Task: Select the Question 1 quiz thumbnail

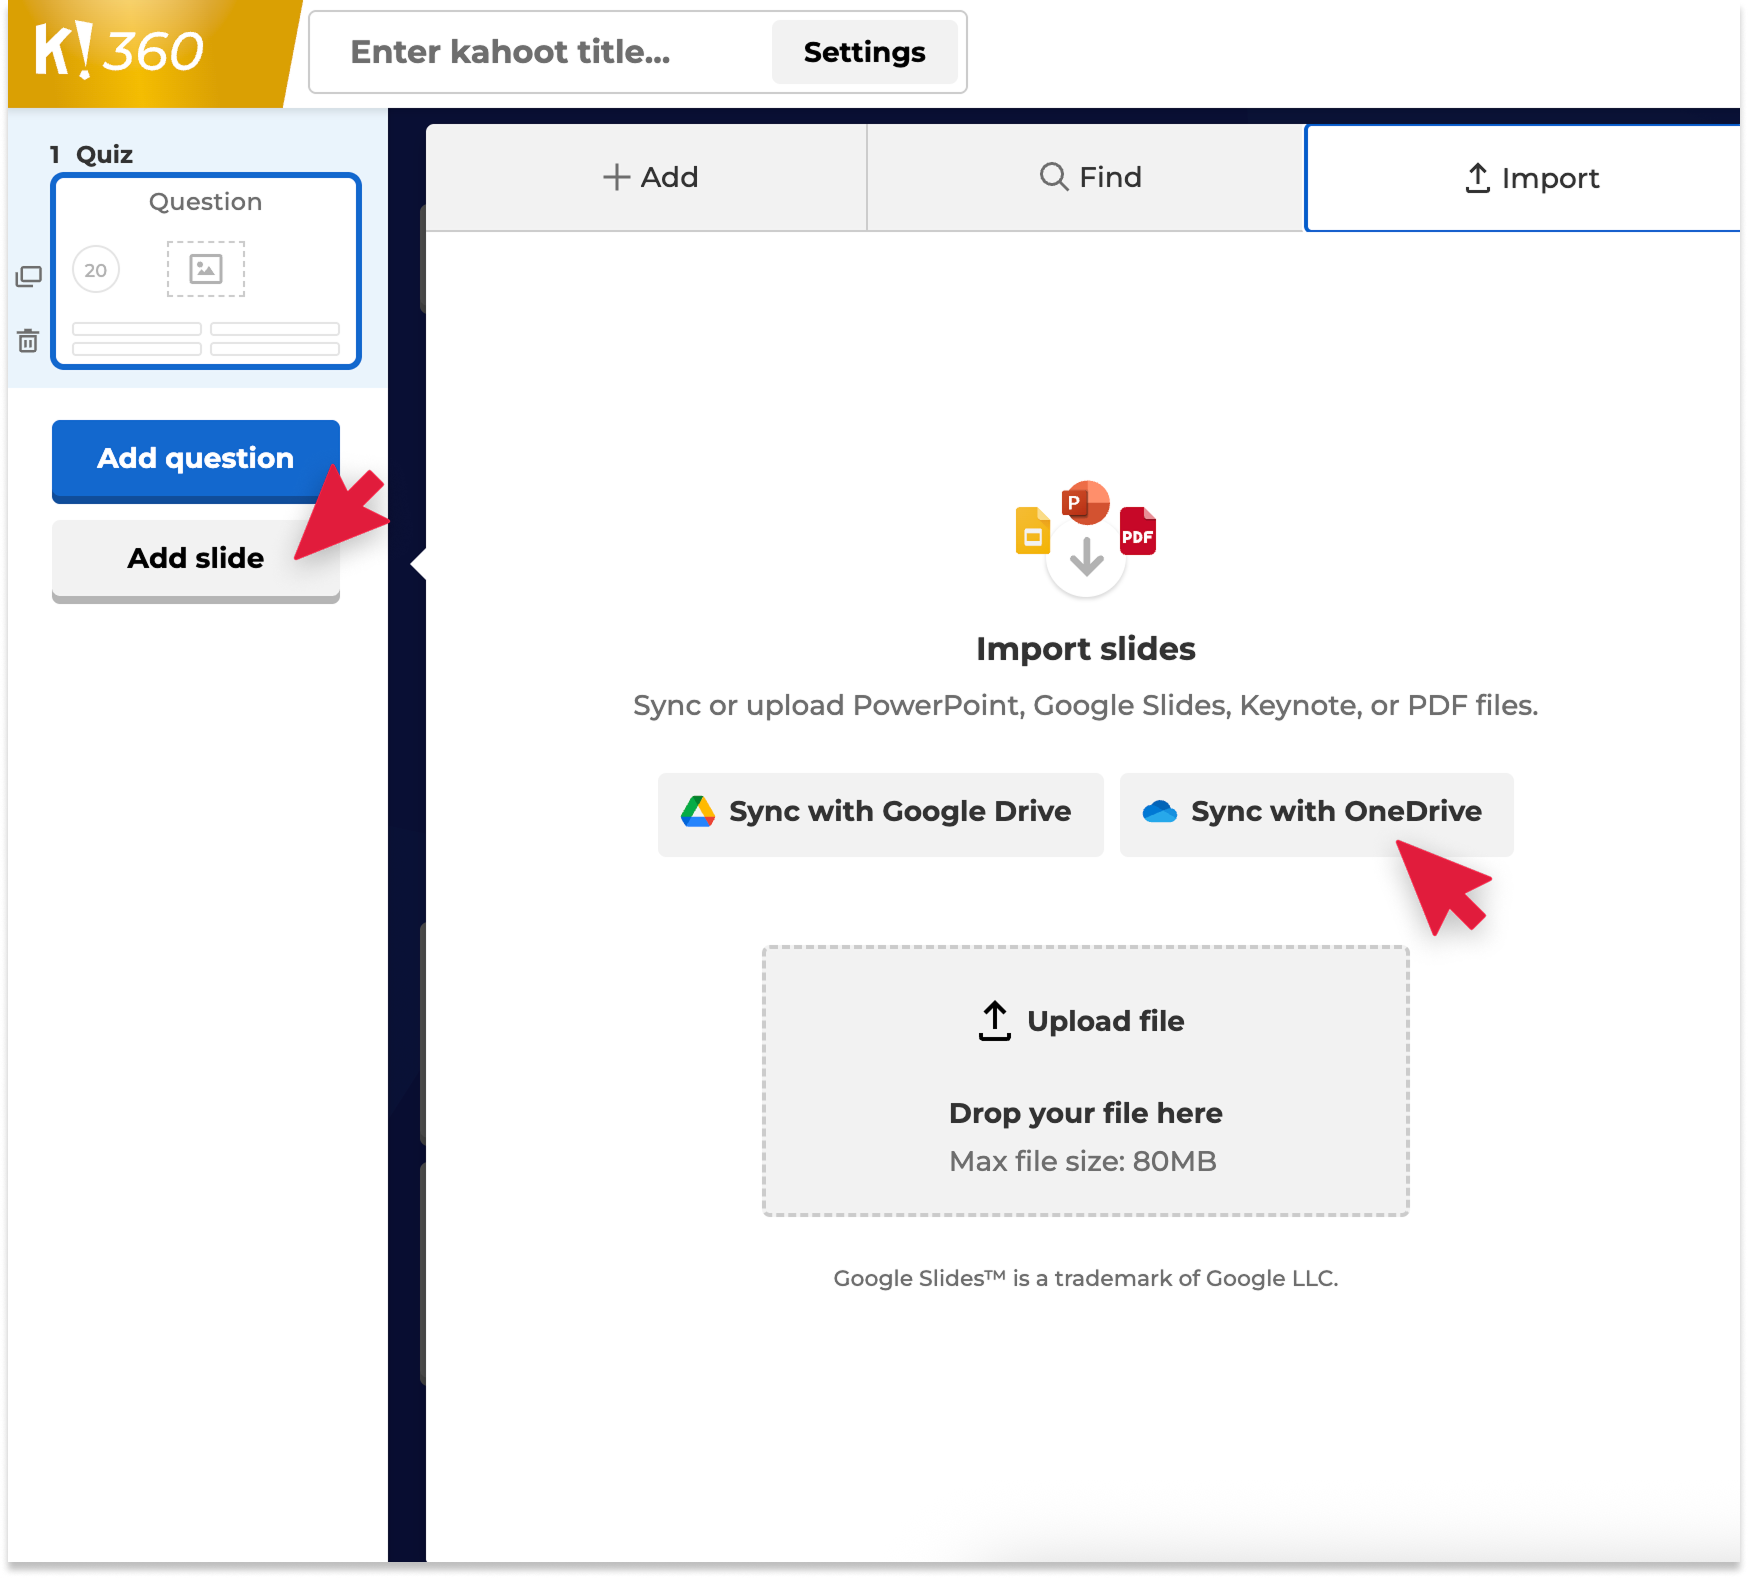Action: point(206,271)
